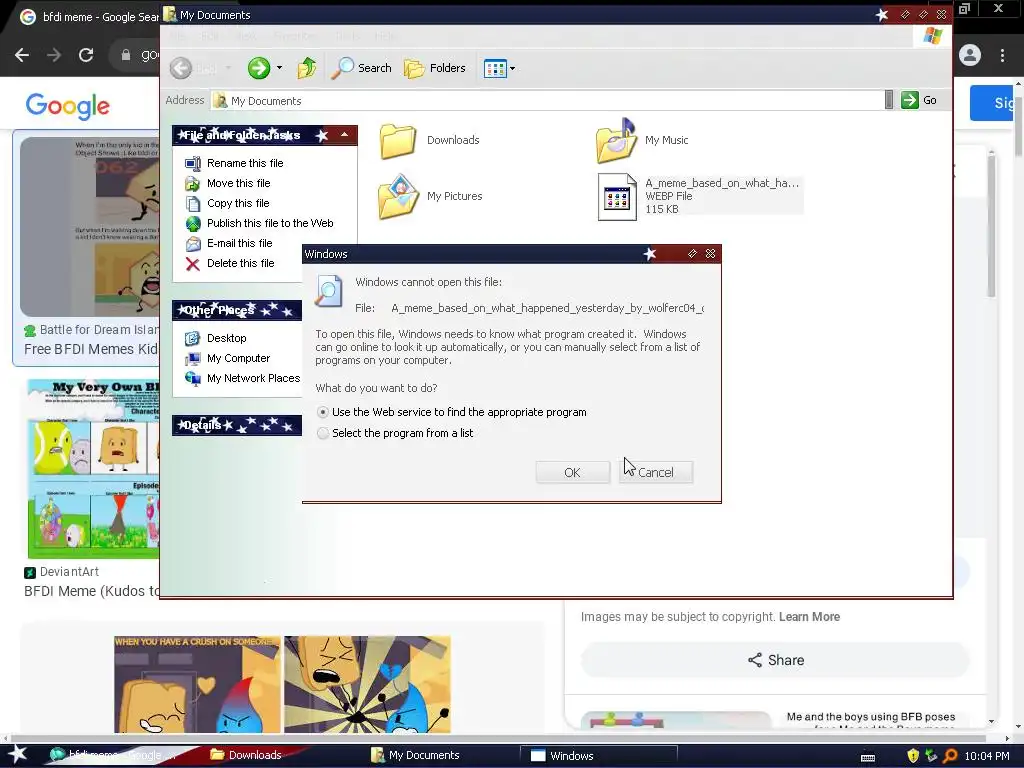Click the red X delete icon
The image size is (1024, 768).
tap(193, 264)
